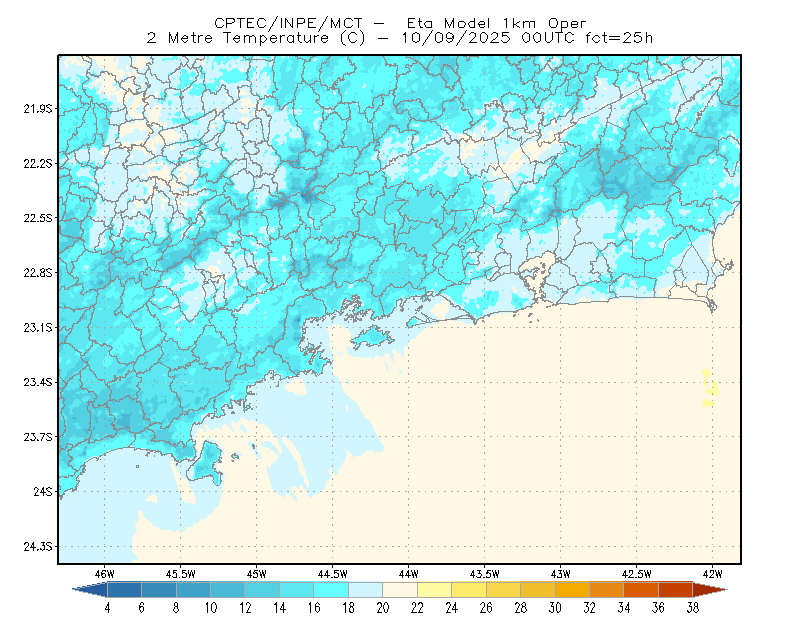Click the 23.7S latitude label

[x=37, y=437]
